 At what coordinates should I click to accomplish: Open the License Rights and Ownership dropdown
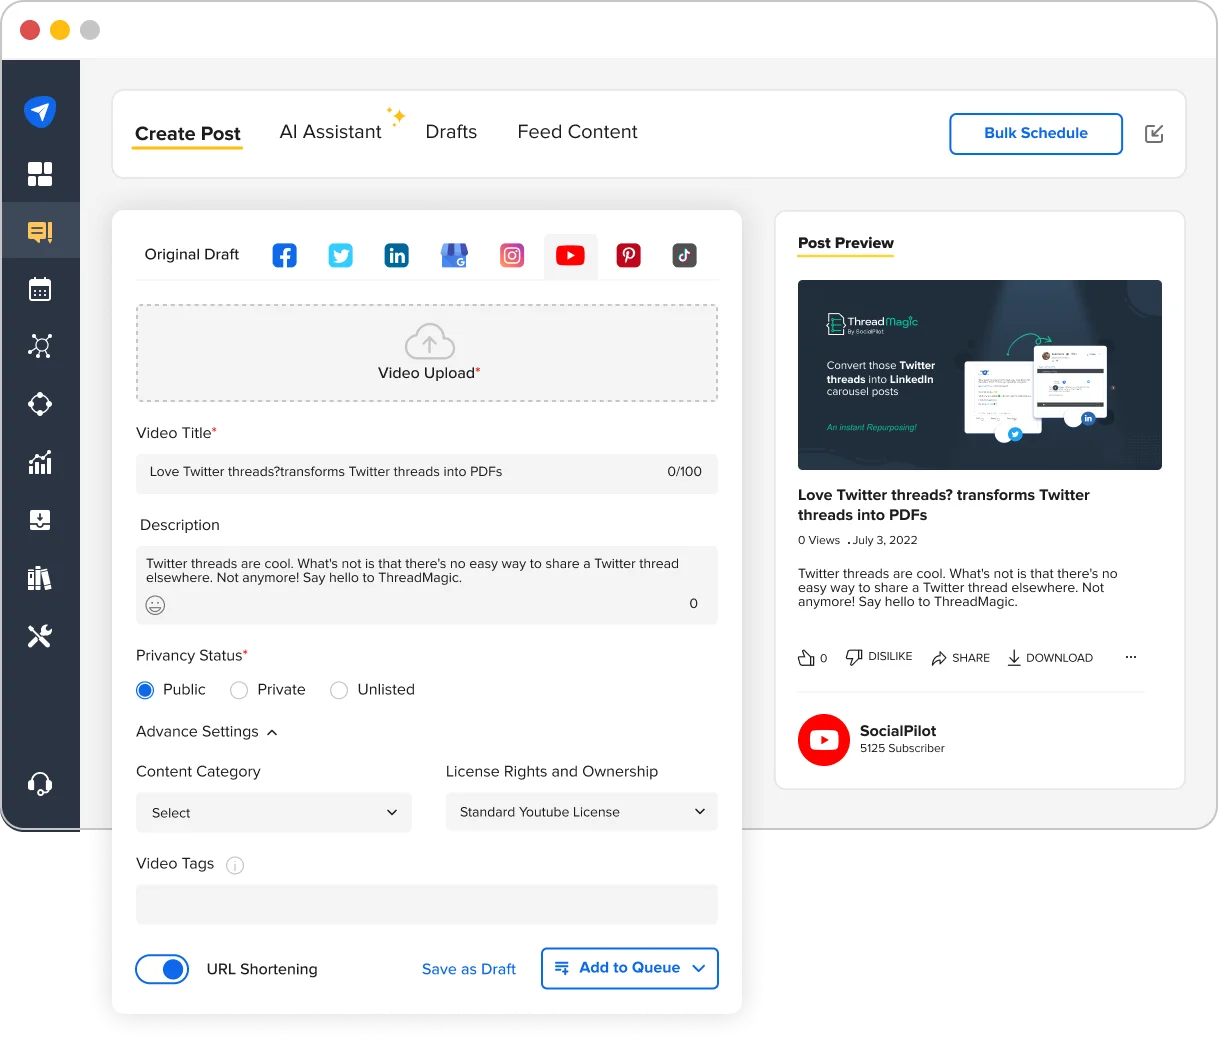(581, 812)
